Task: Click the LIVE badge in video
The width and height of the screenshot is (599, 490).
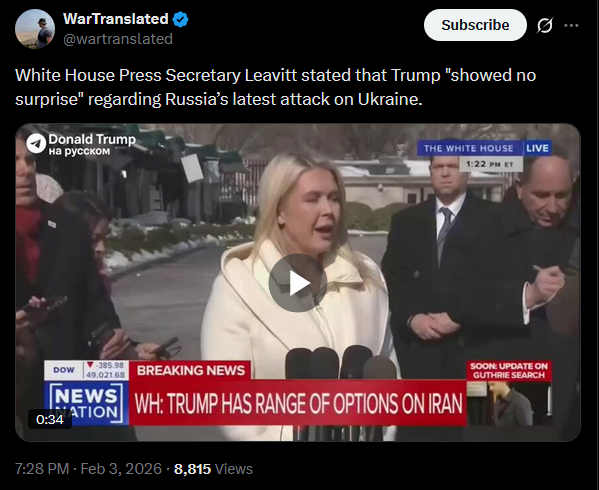Action: 537,148
